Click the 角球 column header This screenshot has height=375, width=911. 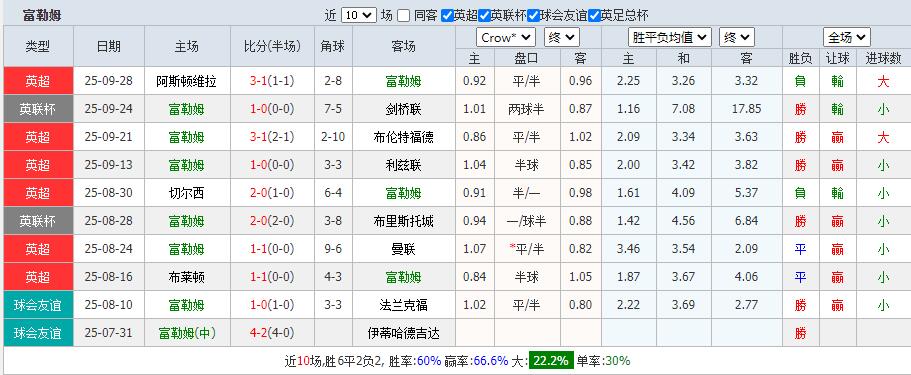coord(333,47)
